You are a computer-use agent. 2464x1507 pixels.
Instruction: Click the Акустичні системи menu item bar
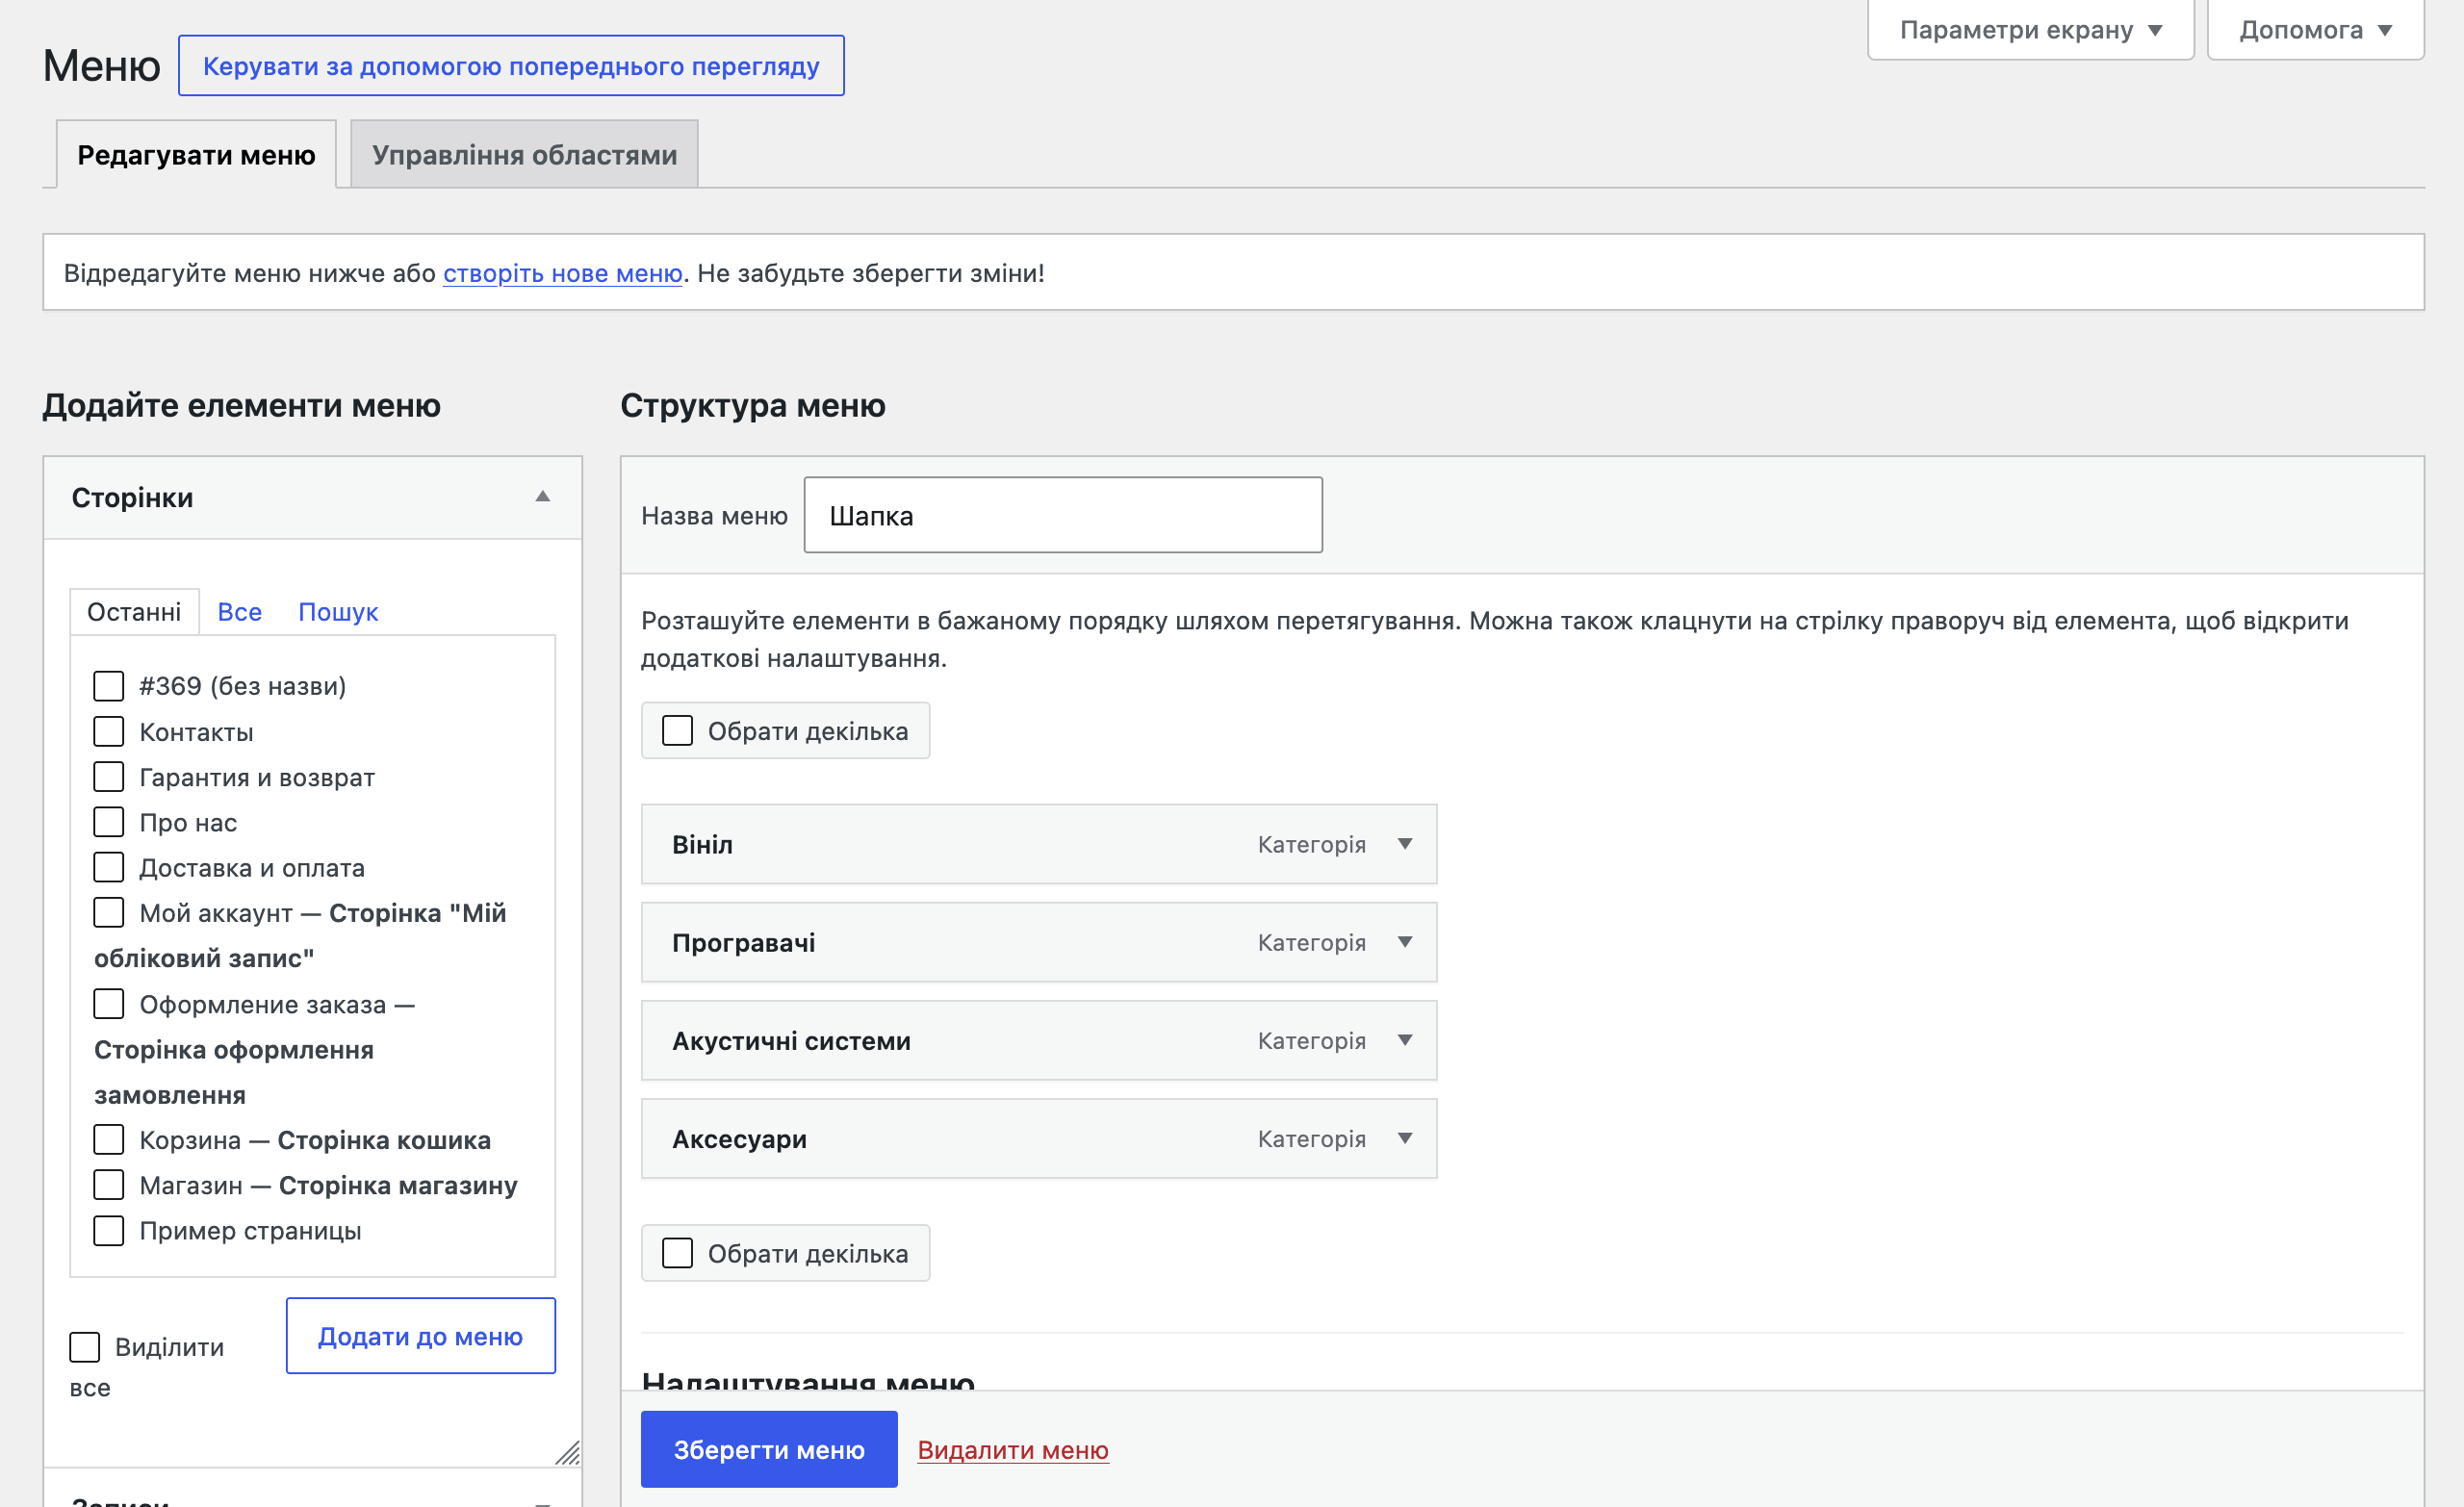pyautogui.click(x=1039, y=1040)
